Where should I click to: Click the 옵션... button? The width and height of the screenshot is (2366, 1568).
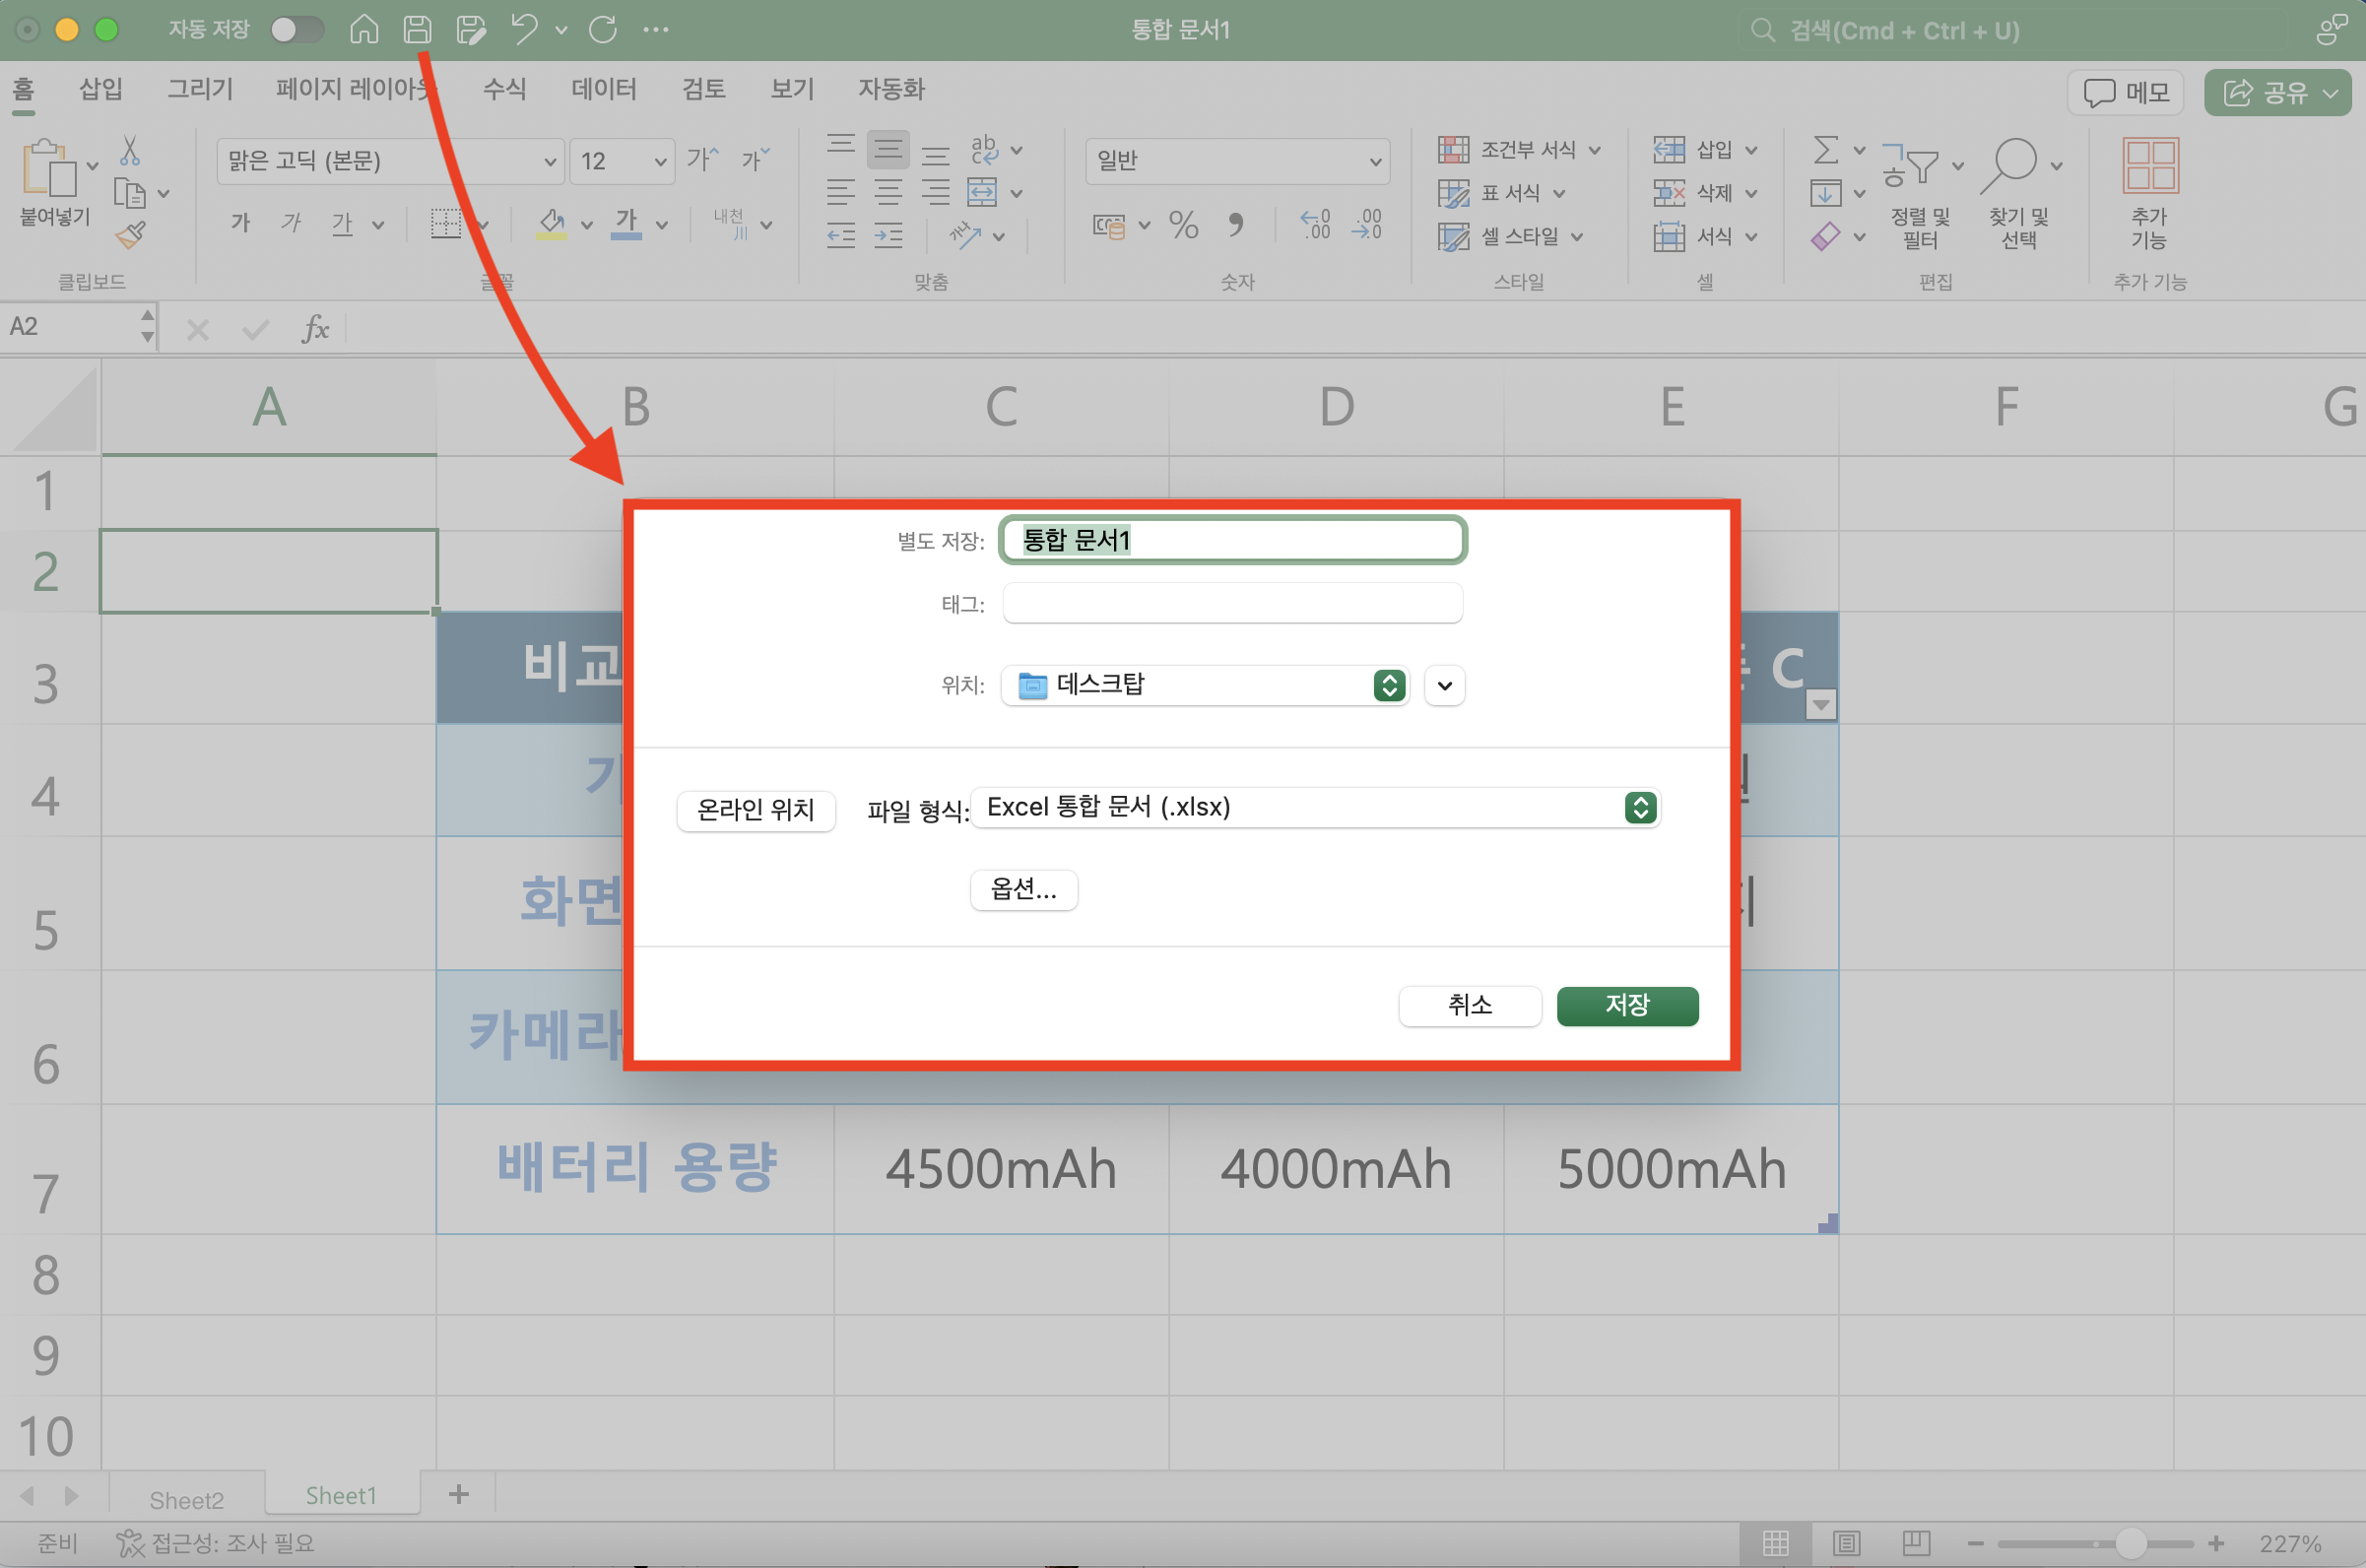(x=1023, y=889)
